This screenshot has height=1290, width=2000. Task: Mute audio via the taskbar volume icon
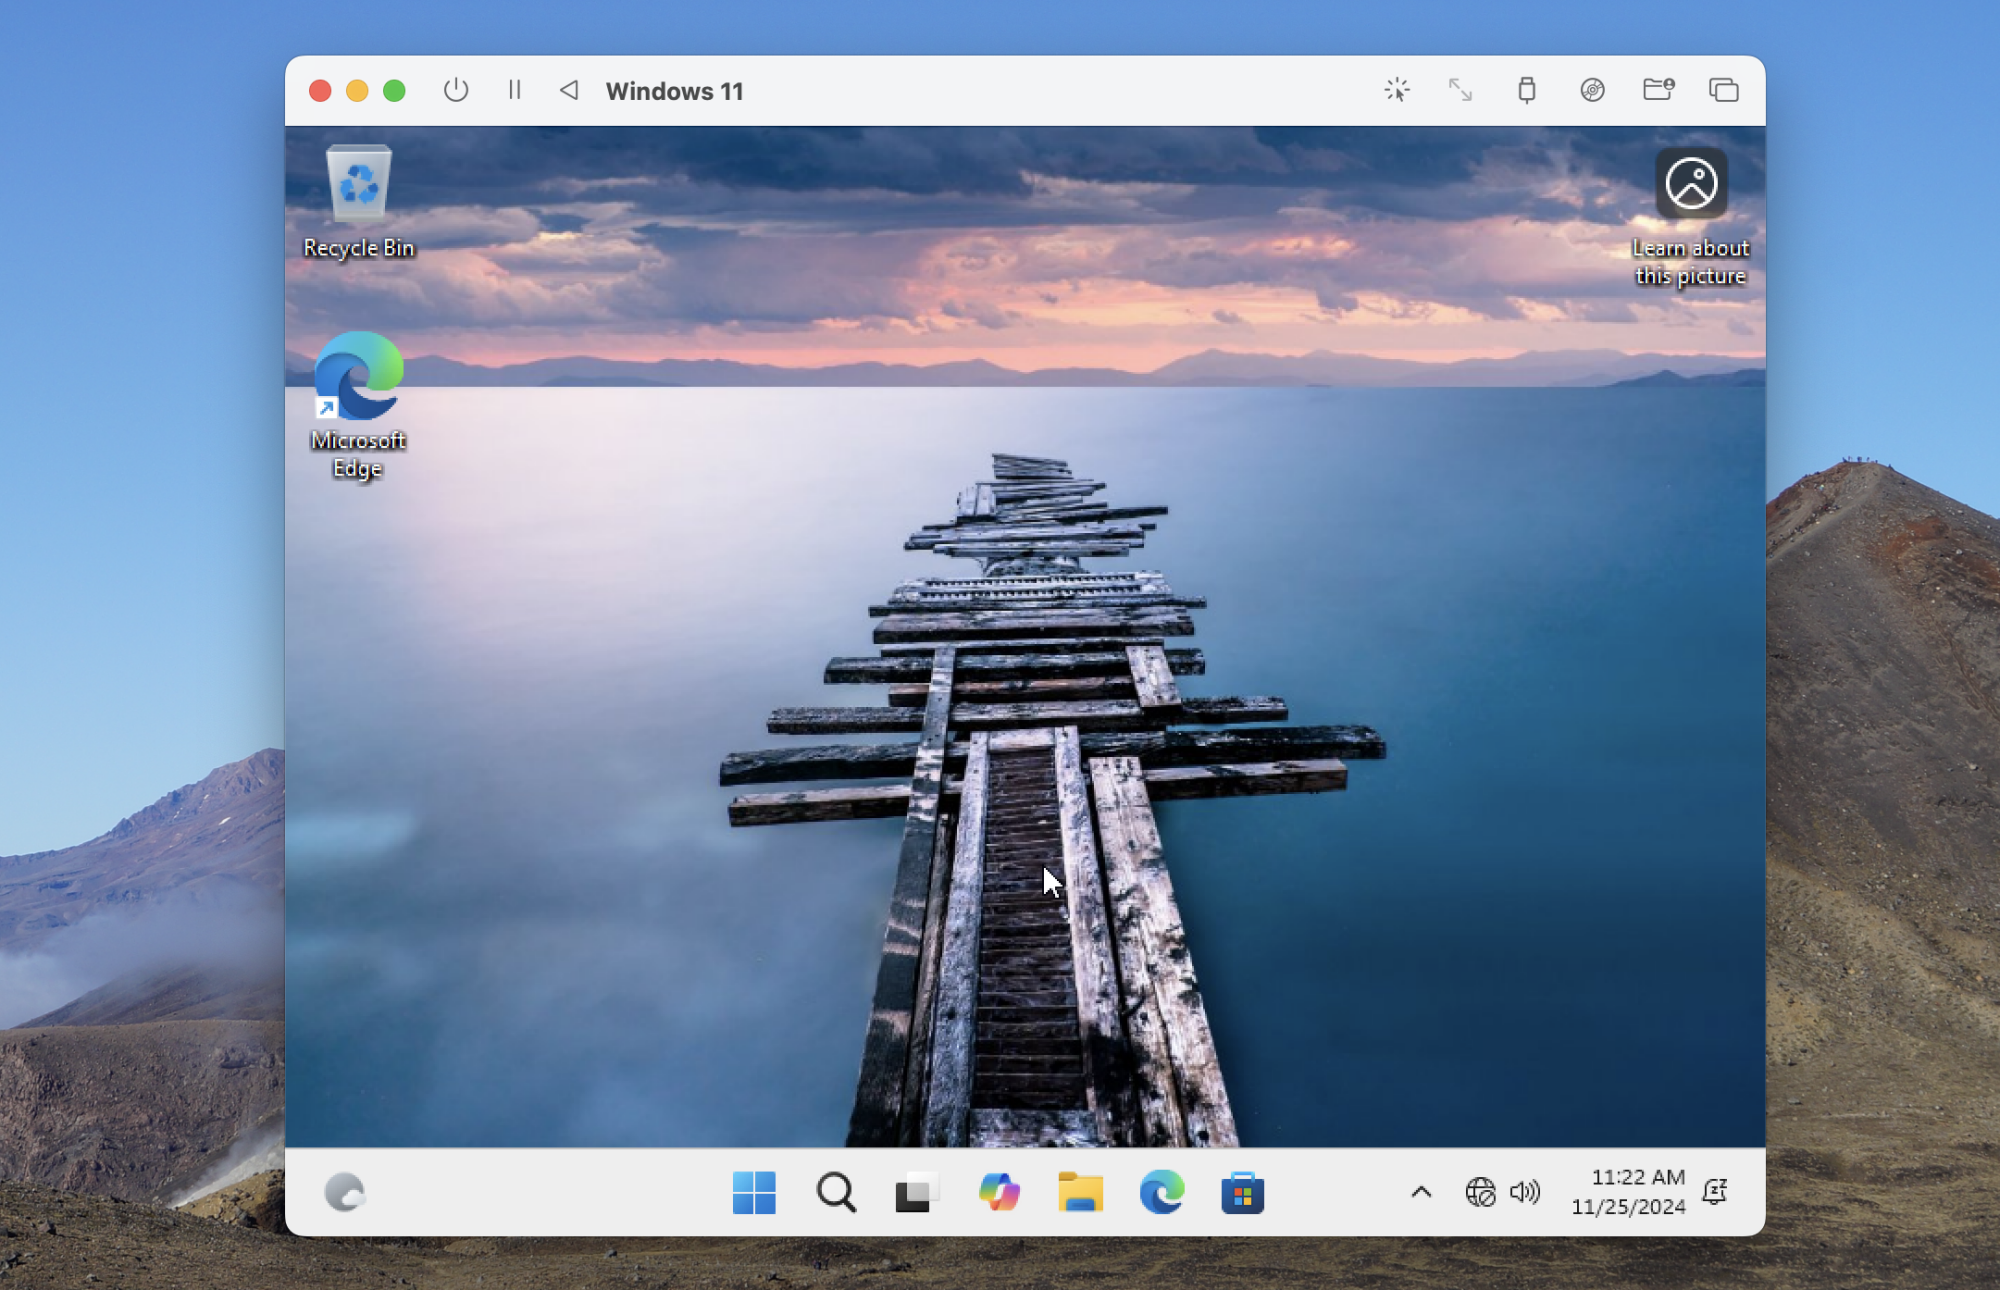[1524, 1192]
